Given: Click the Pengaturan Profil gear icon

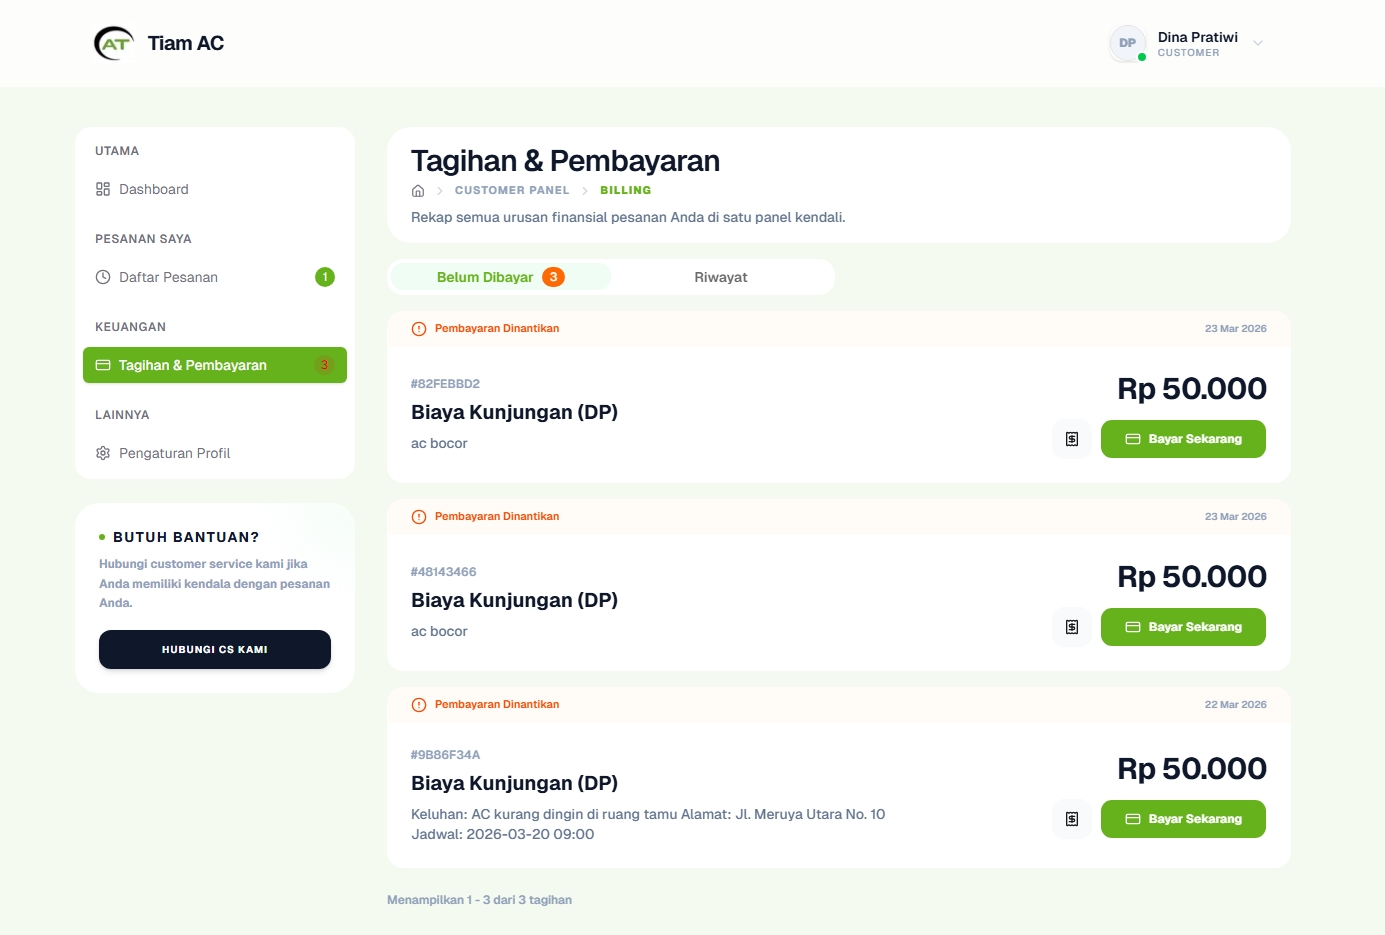Looking at the screenshot, I should tap(103, 453).
